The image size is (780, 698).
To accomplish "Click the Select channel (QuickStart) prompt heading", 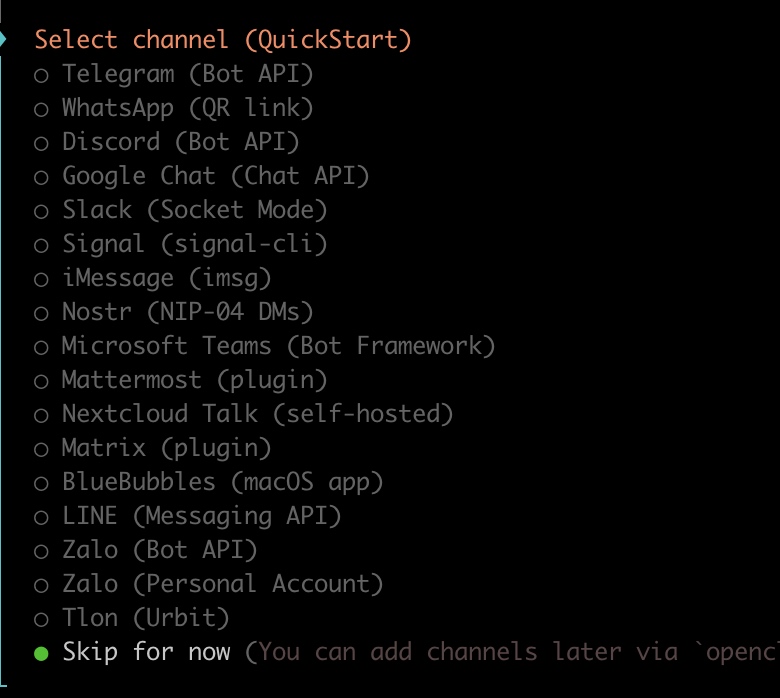I will pos(223,40).
